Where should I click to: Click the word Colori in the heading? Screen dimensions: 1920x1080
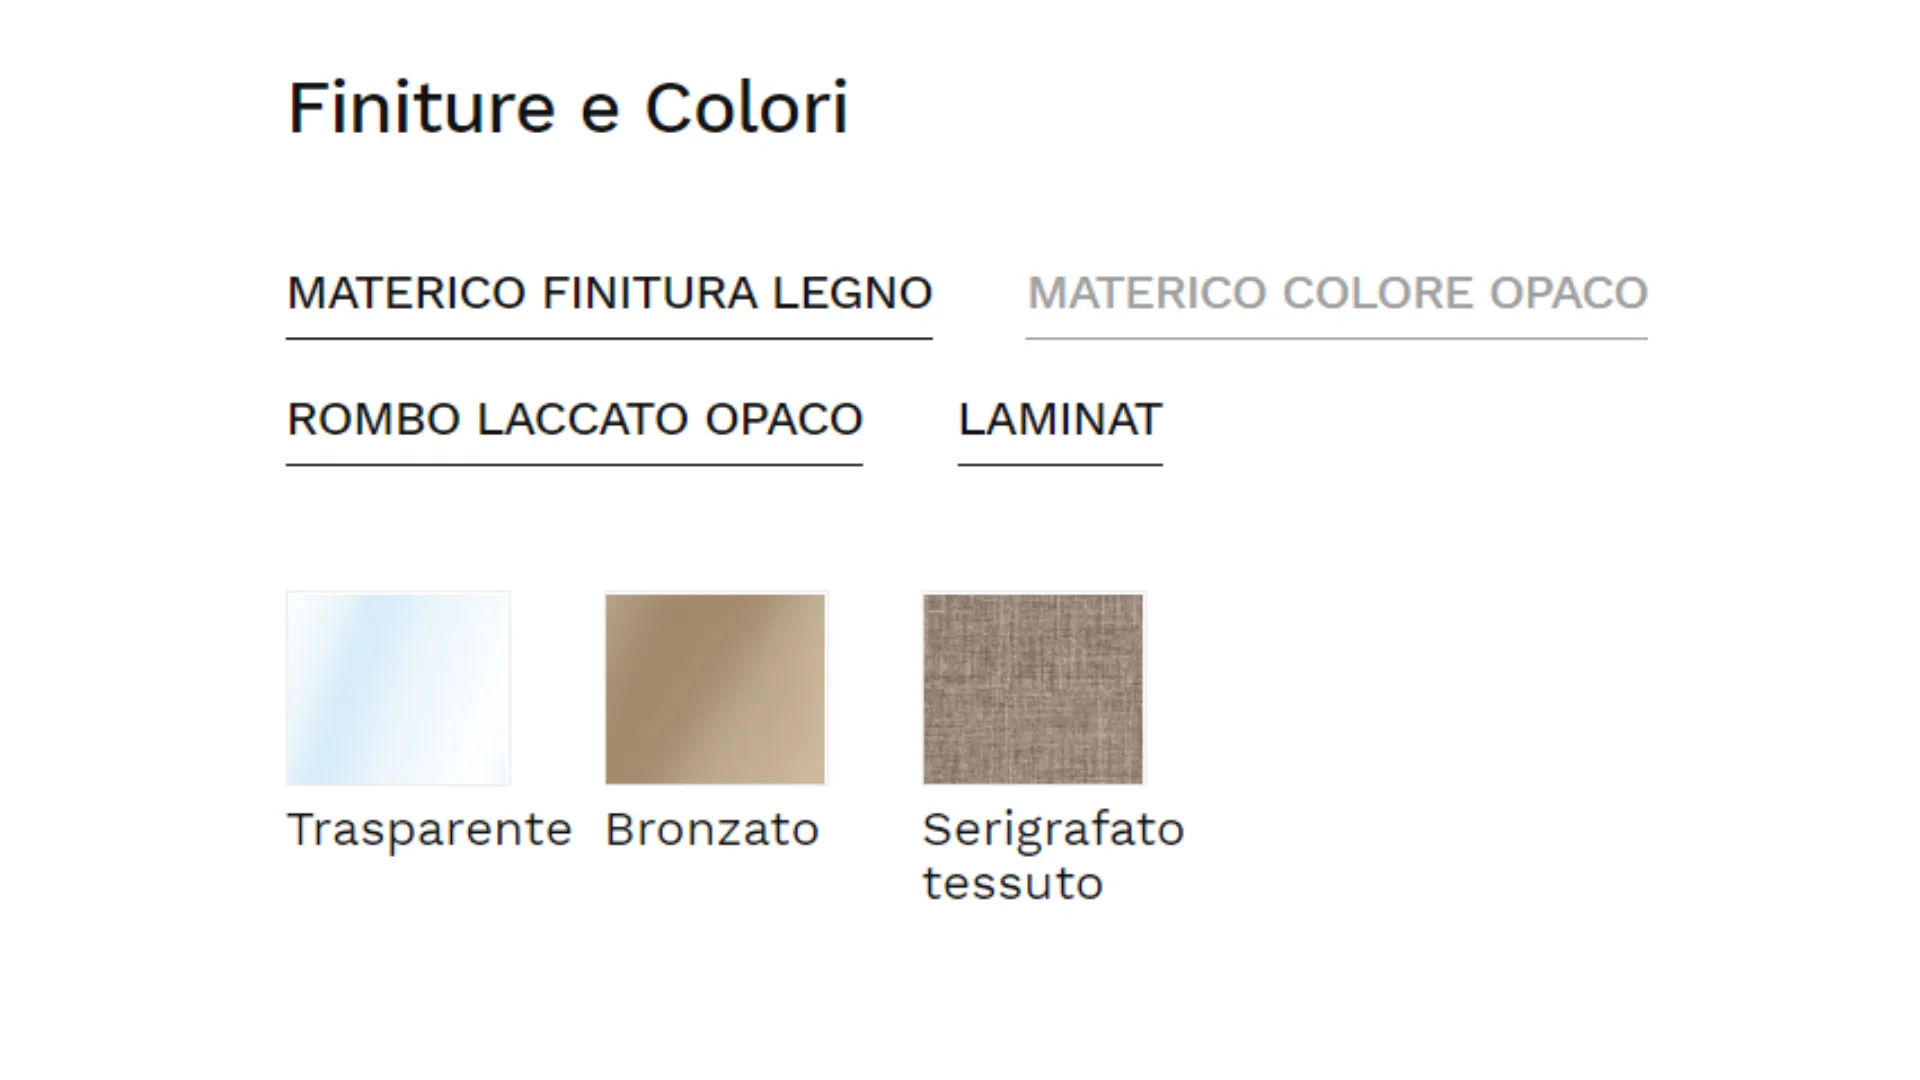pyautogui.click(x=746, y=108)
